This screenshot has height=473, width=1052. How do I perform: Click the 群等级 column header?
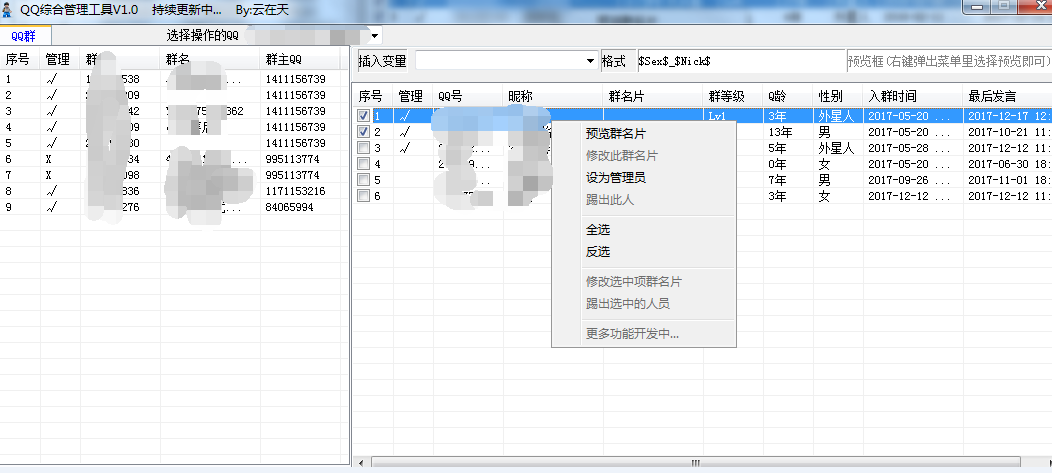point(733,97)
